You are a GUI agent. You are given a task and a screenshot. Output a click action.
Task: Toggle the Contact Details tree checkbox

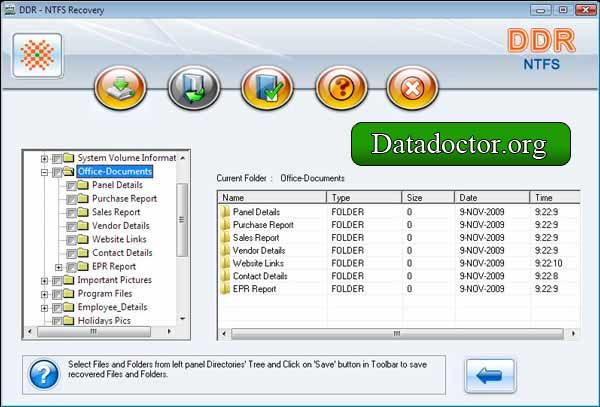[71, 254]
